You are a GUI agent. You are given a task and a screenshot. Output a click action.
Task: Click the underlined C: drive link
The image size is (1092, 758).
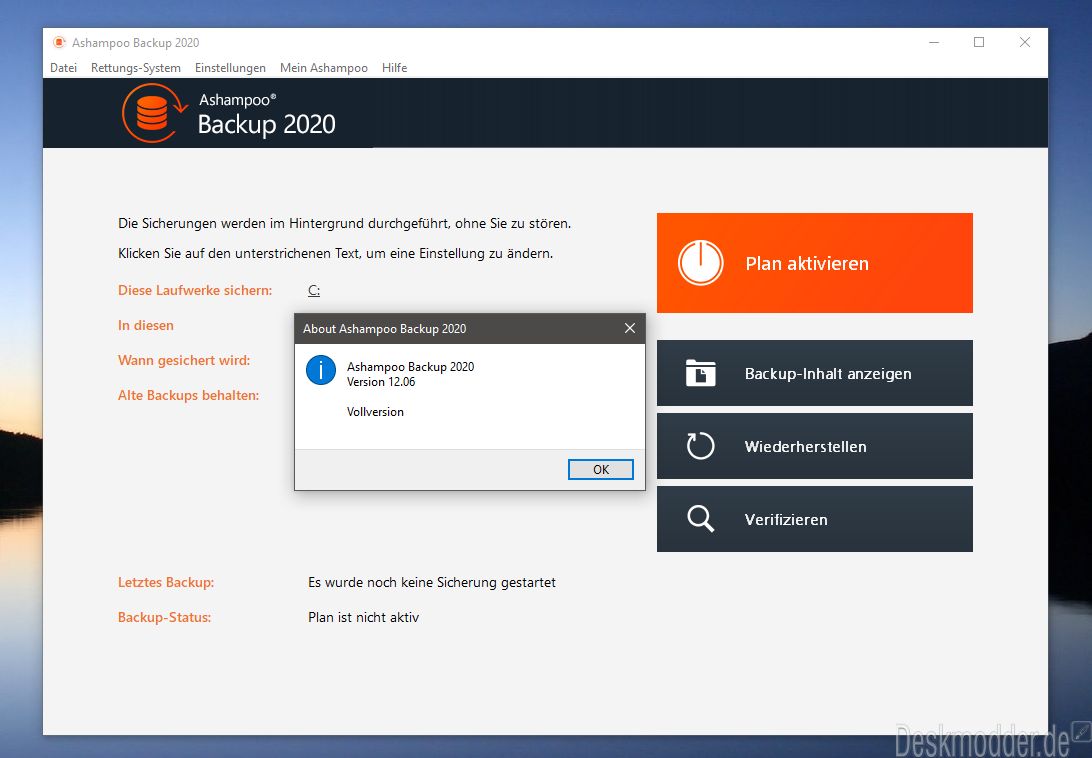pyautogui.click(x=314, y=291)
